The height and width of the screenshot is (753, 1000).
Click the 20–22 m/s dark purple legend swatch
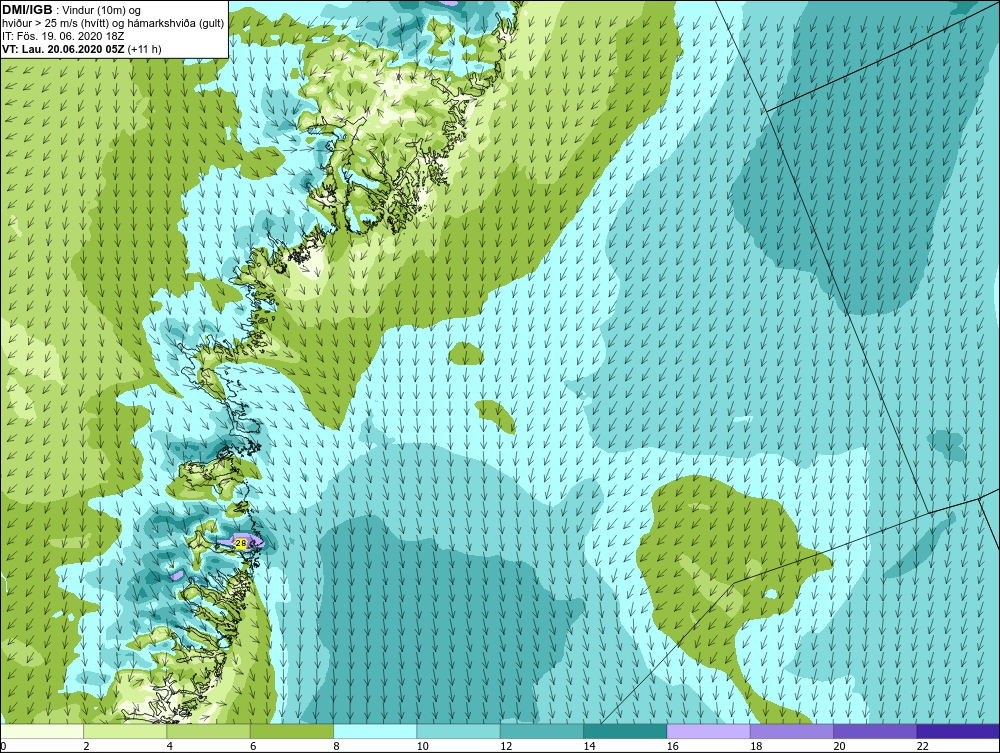coord(875,731)
